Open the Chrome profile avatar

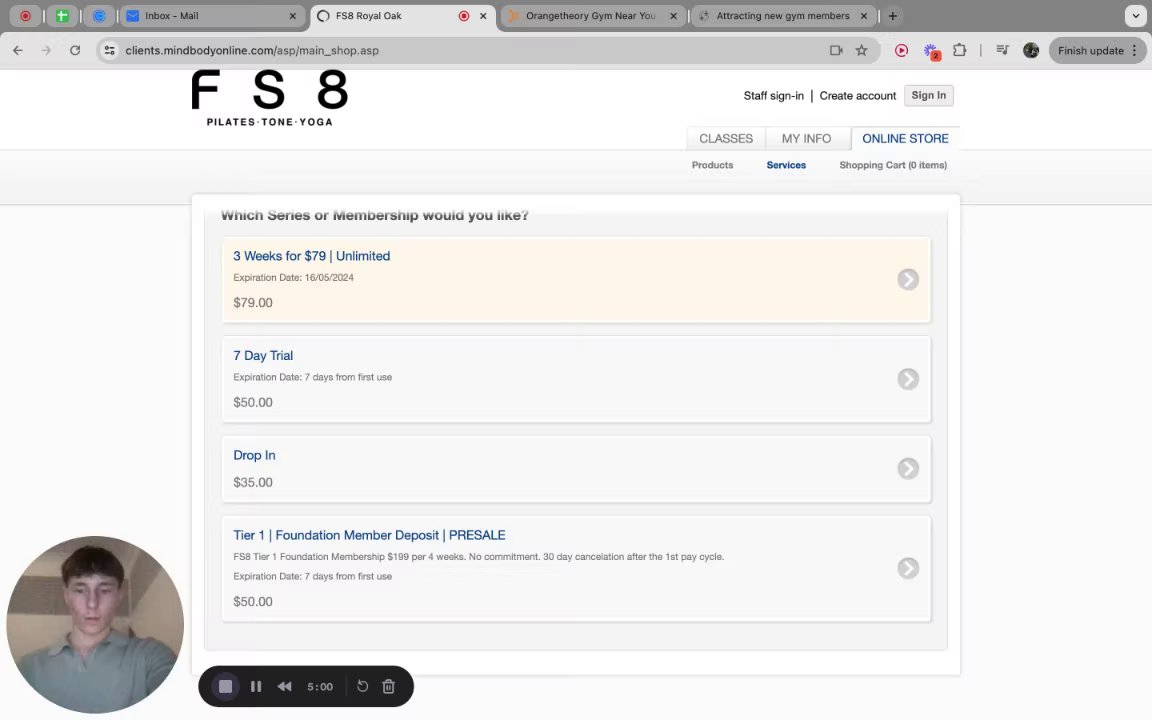pos(1031,51)
